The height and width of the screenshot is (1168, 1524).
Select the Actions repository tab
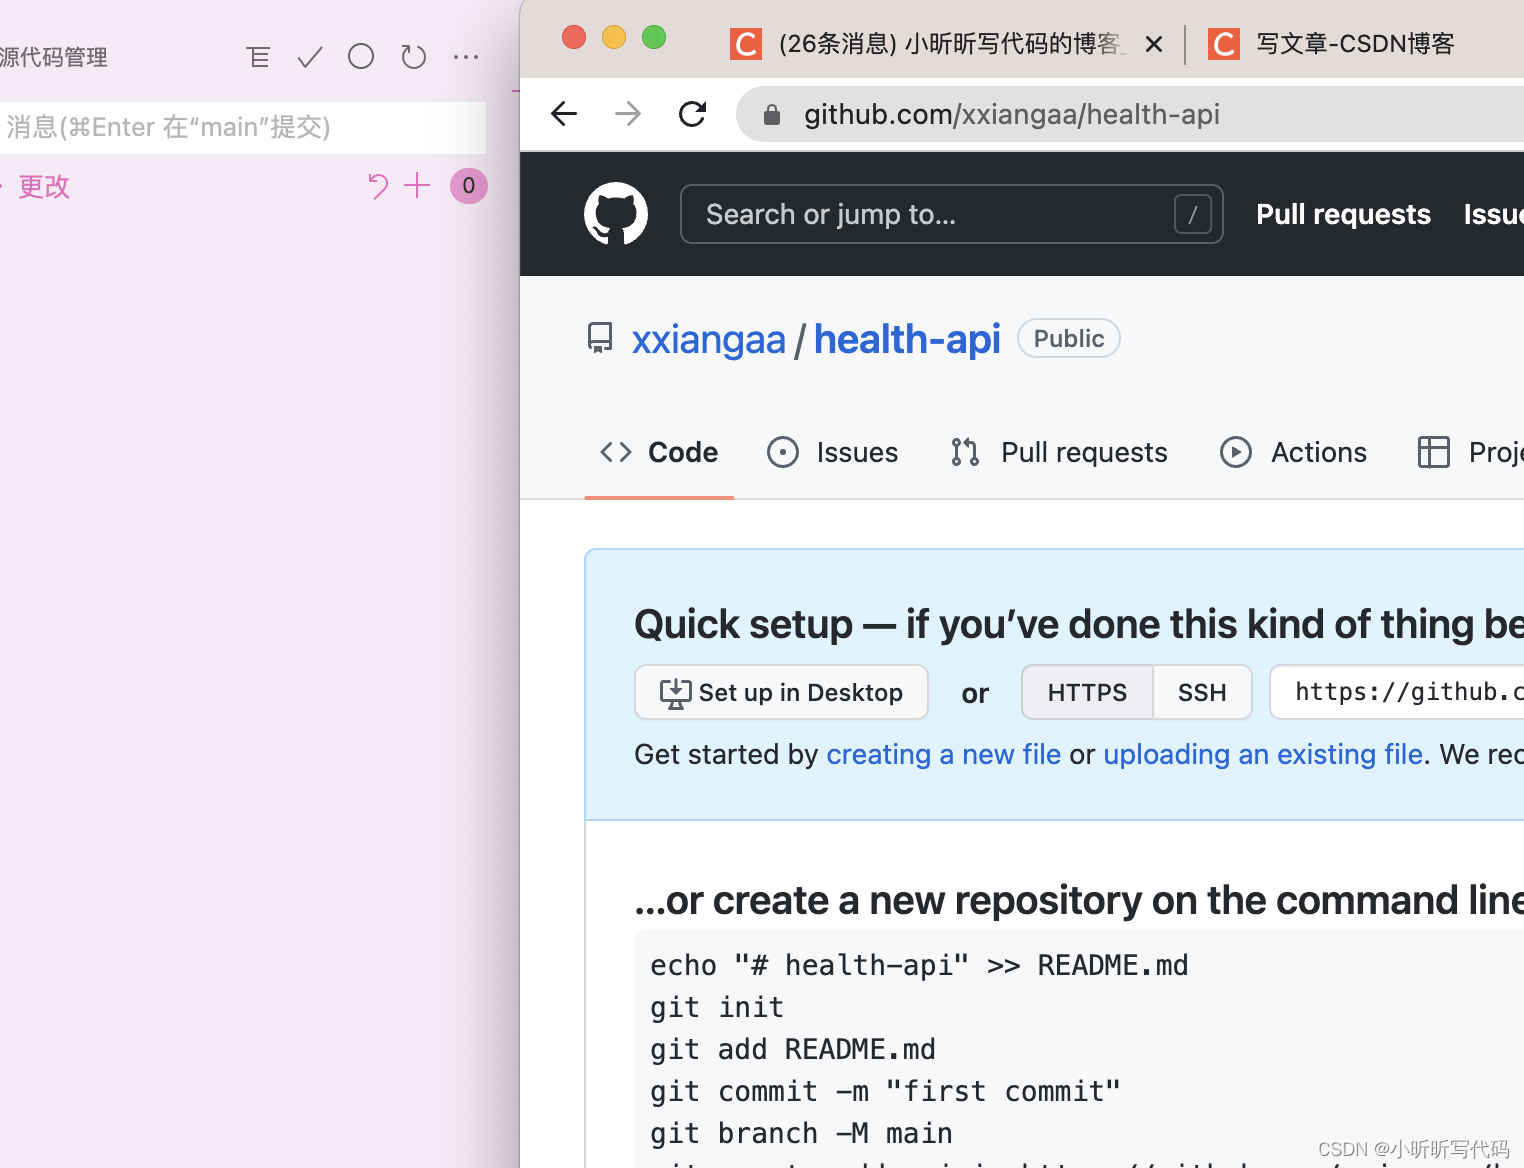click(x=1293, y=452)
